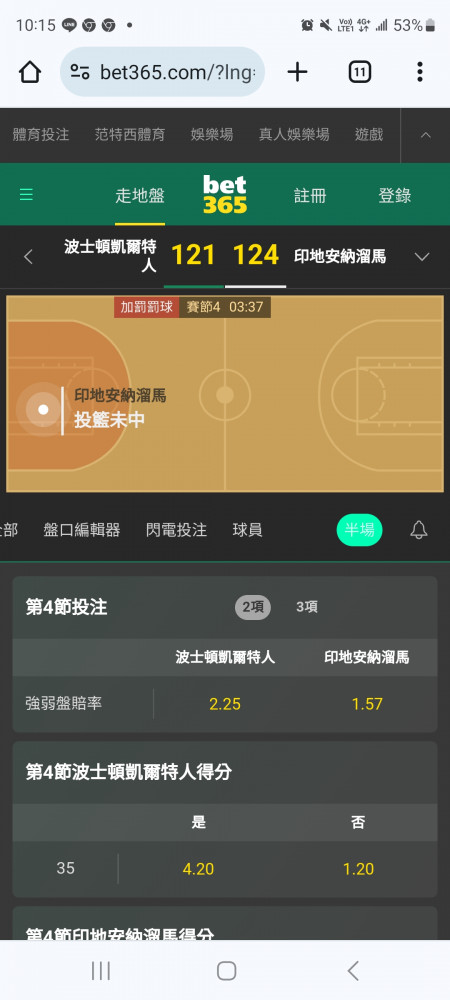Expand the match dropdown arrow beside 印地安納溜馬
Screen dimensions: 450x1000
click(x=421, y=257)
